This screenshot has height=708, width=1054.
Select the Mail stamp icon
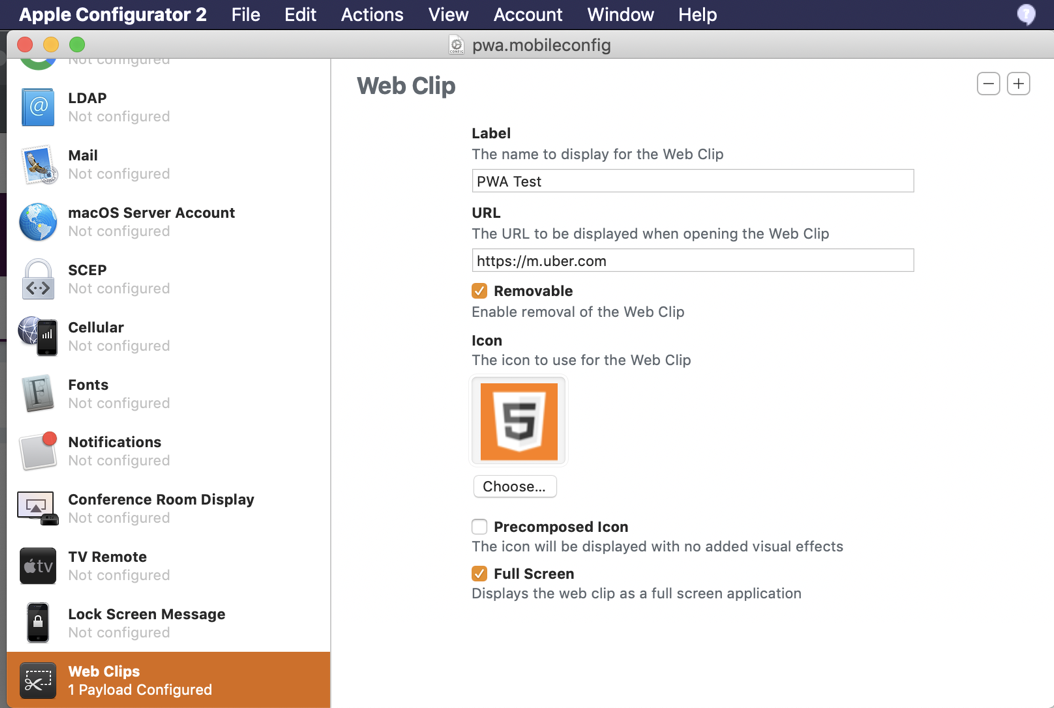click(38, 164)
